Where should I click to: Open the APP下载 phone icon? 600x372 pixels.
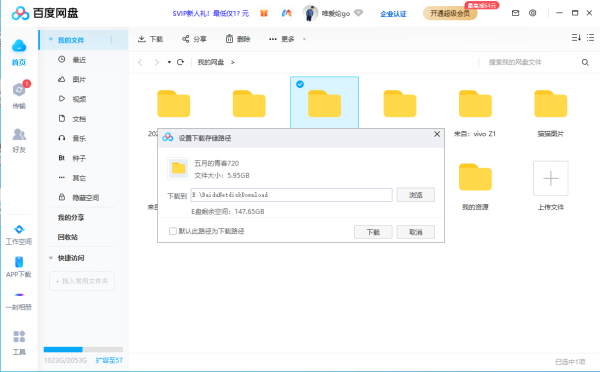point(19,262)
